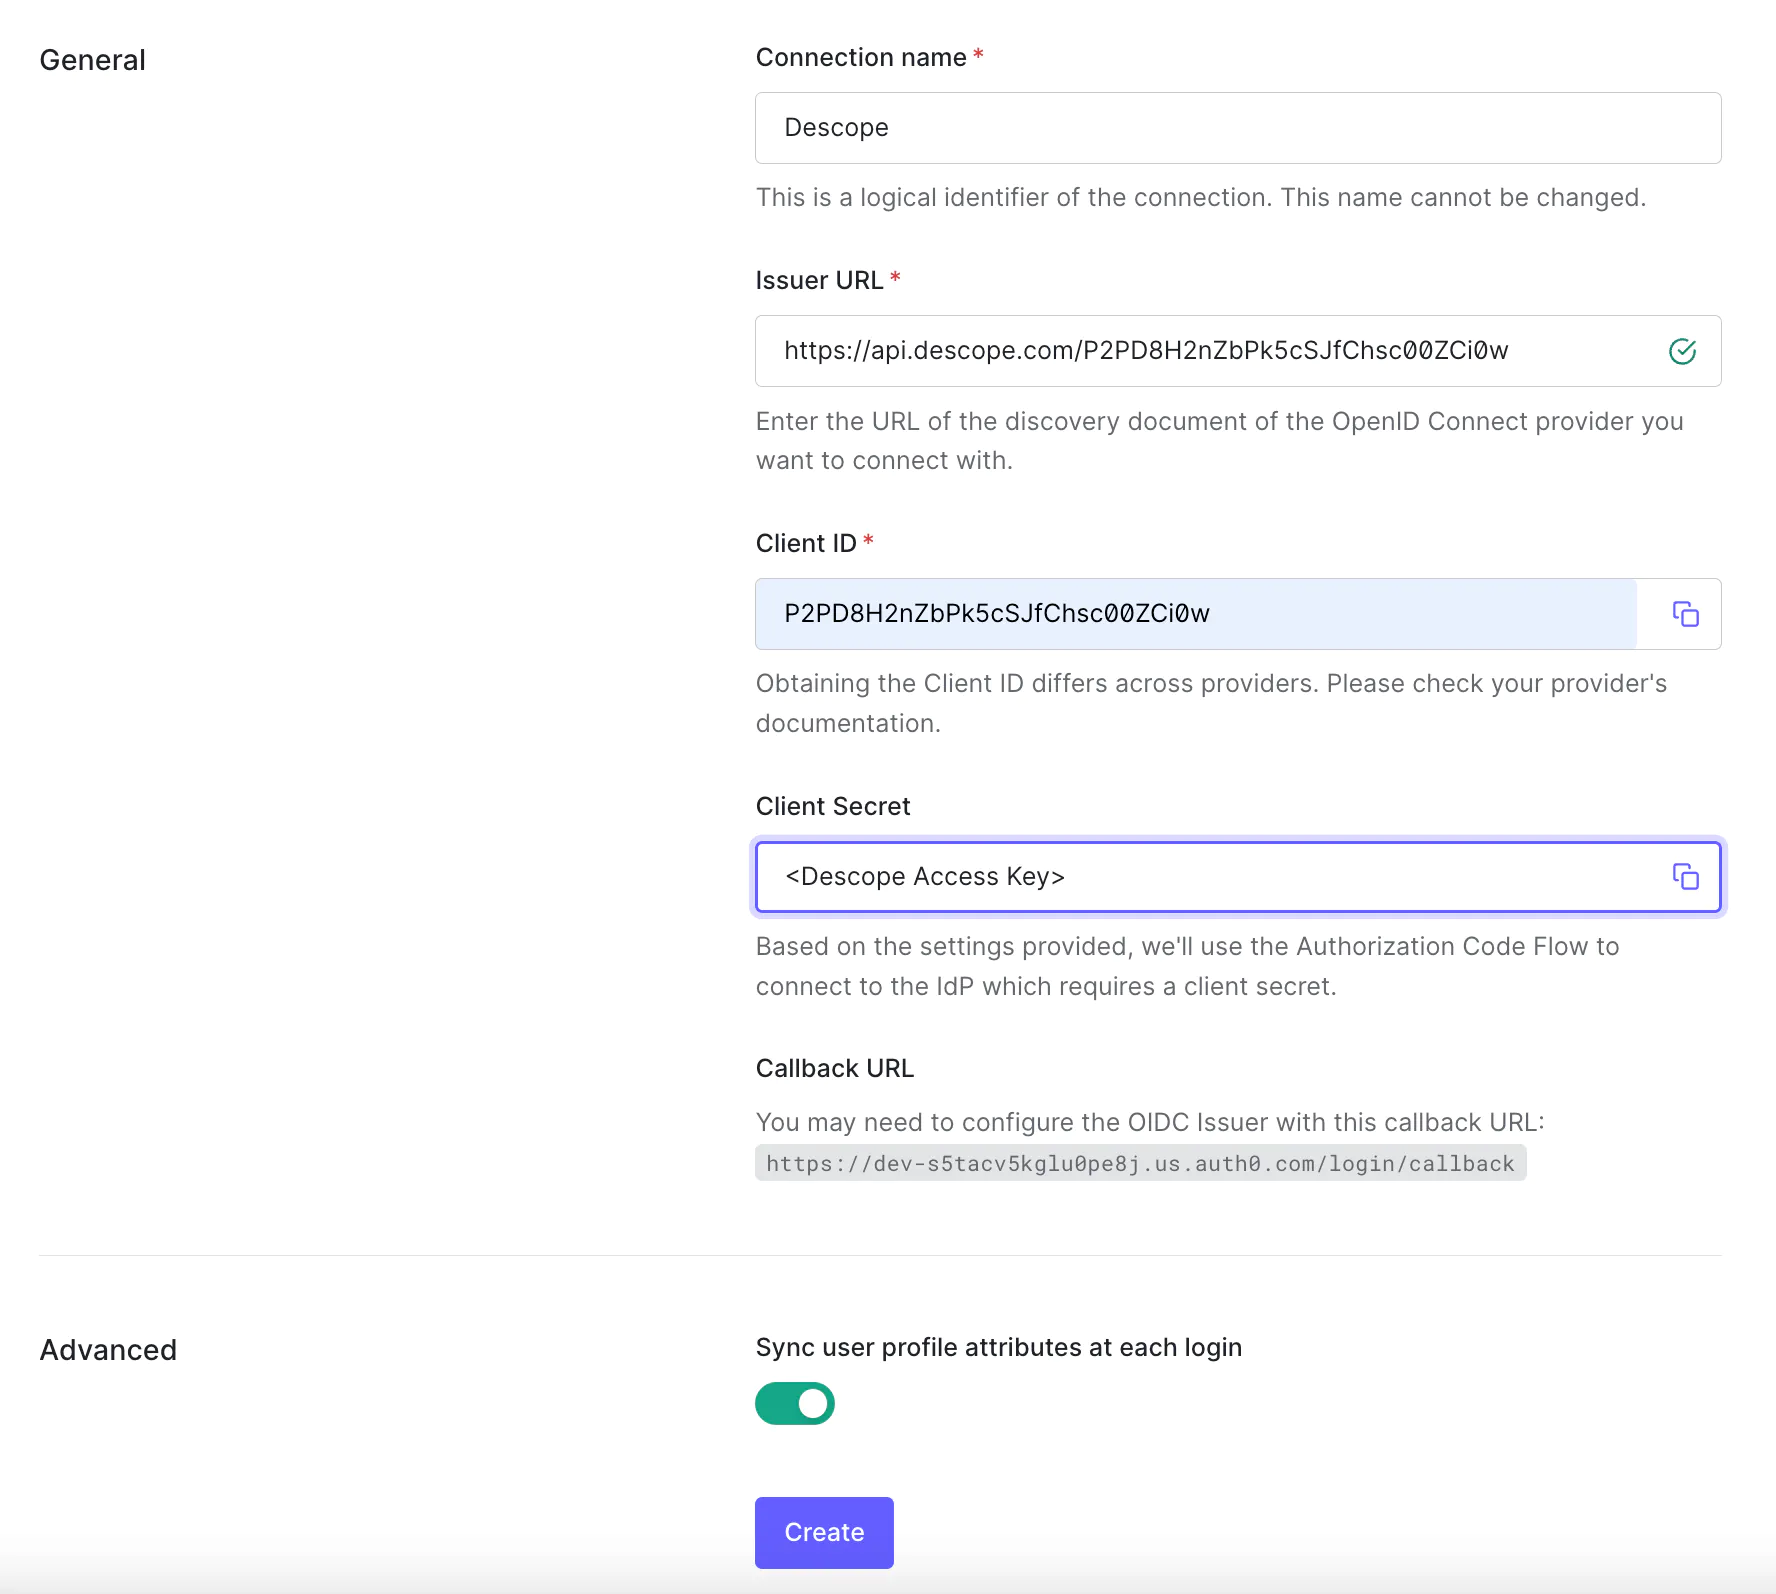The height and width of the screenshot is (1594, 1776).
Task: Click the Connection name label
Action: (862, 57)
